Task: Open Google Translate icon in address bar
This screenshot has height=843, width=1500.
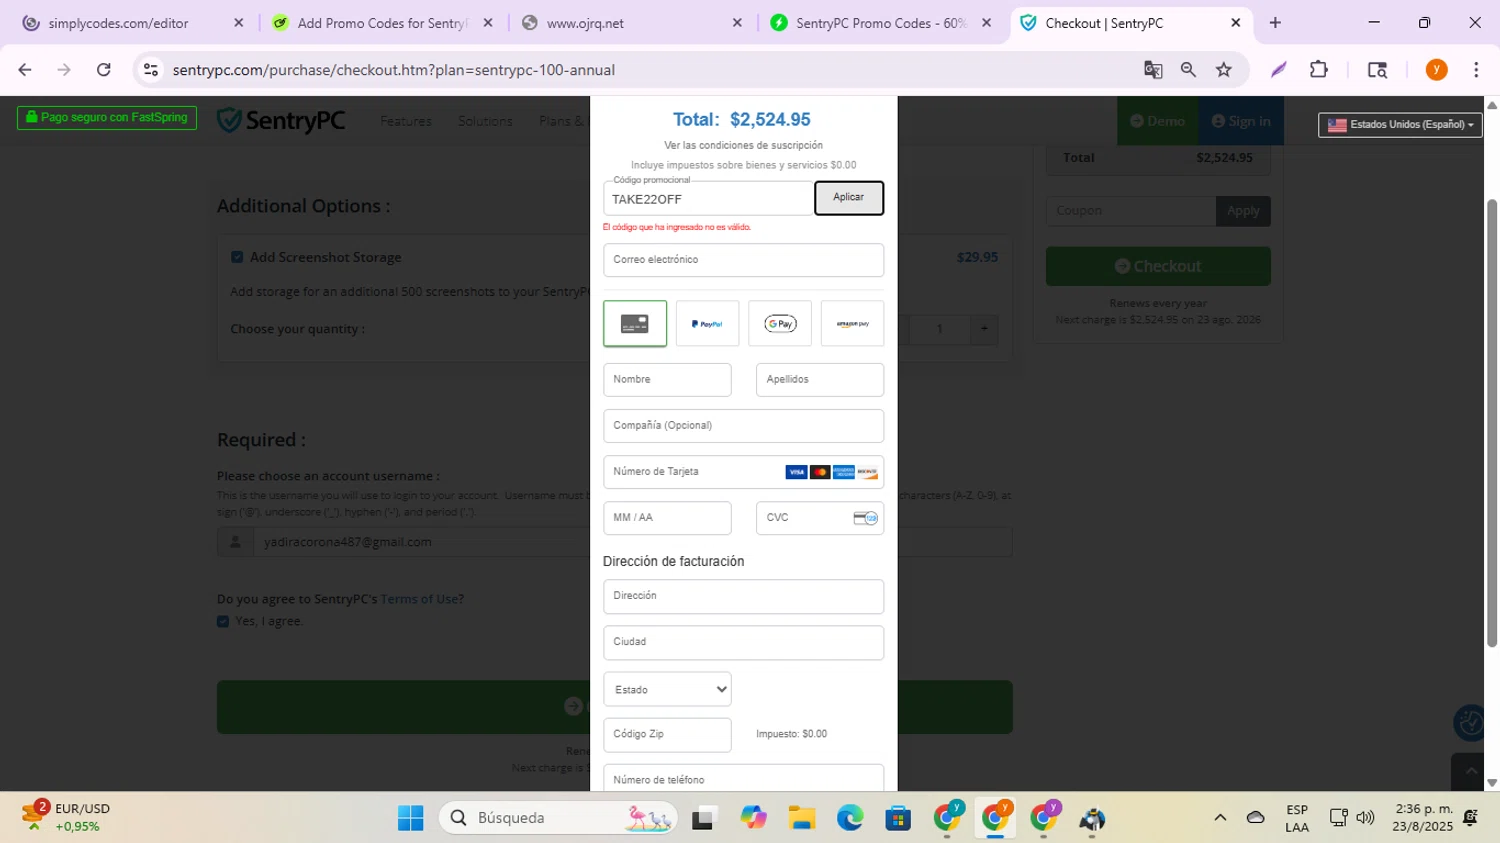Action: coord(1153,70)
